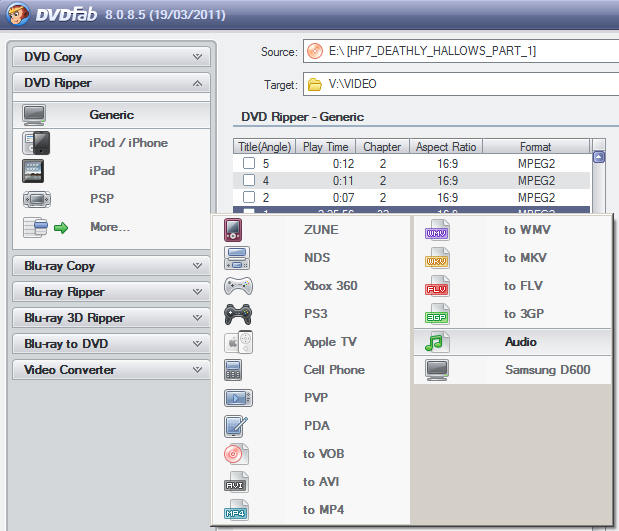
Task: Click the green Audio music note icon
Action: (437, 342)
